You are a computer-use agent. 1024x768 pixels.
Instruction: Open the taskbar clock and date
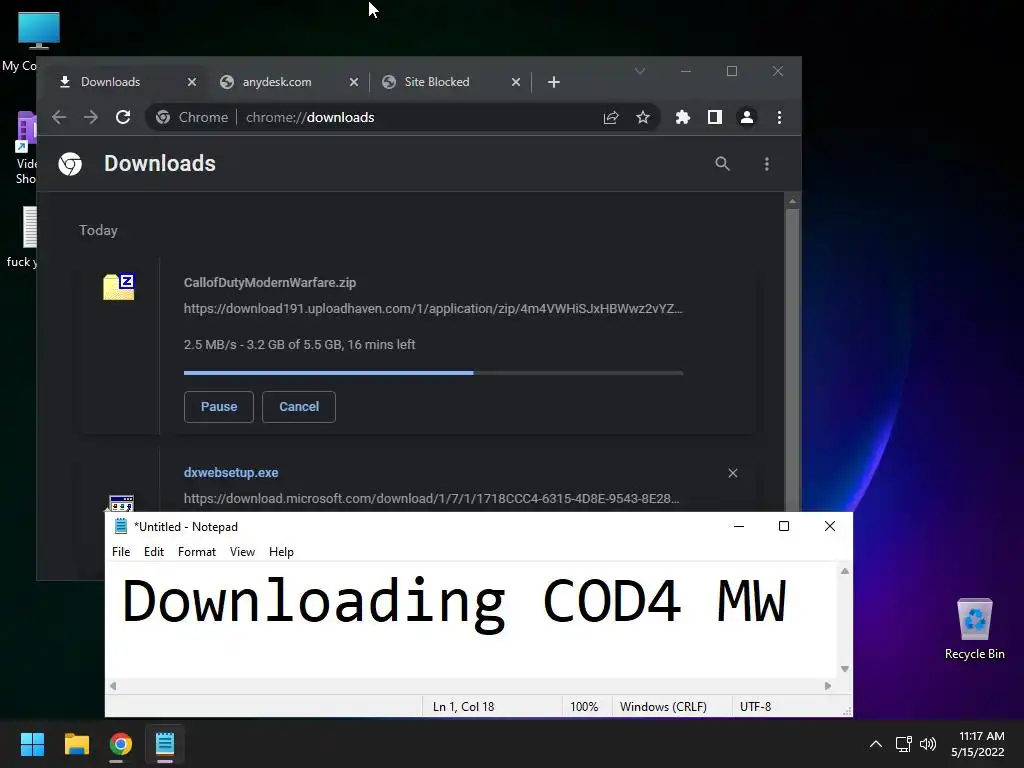pyautogui.click(x=978, y=744)
